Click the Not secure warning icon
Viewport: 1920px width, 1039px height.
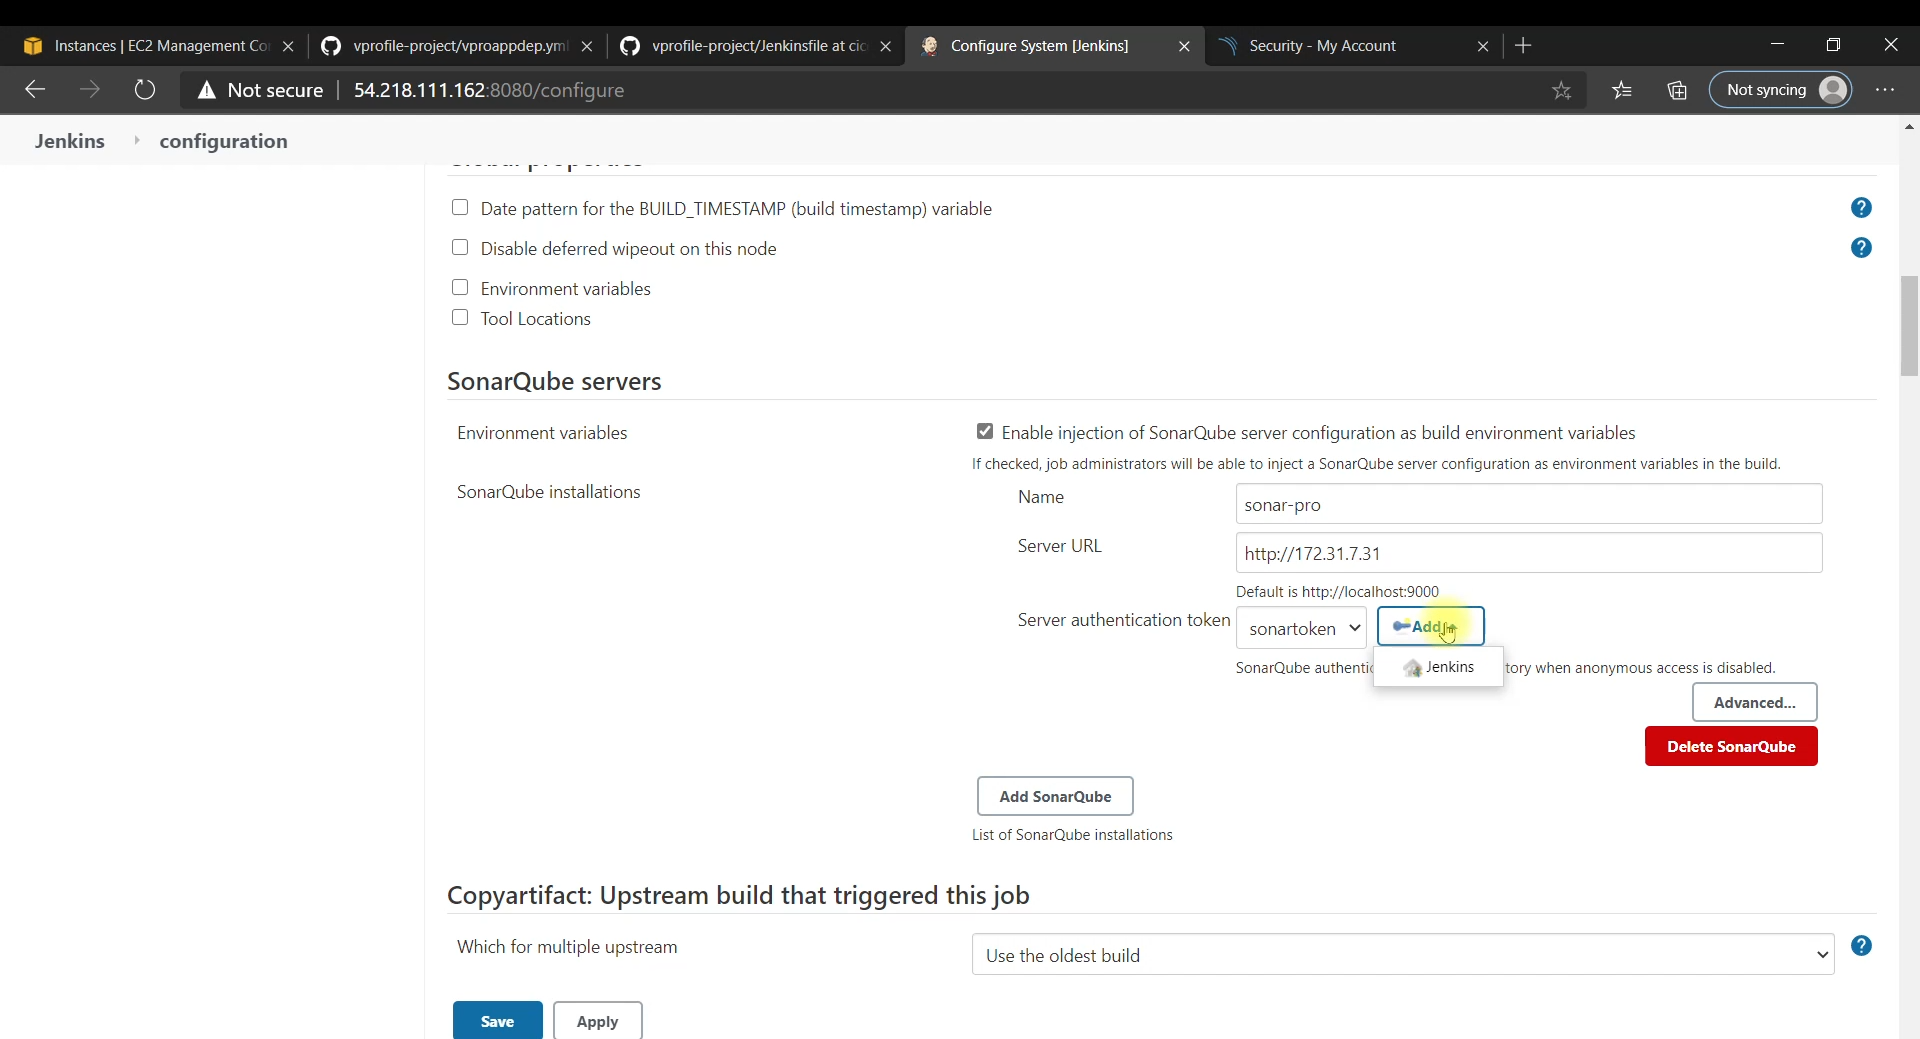point(206,90)
